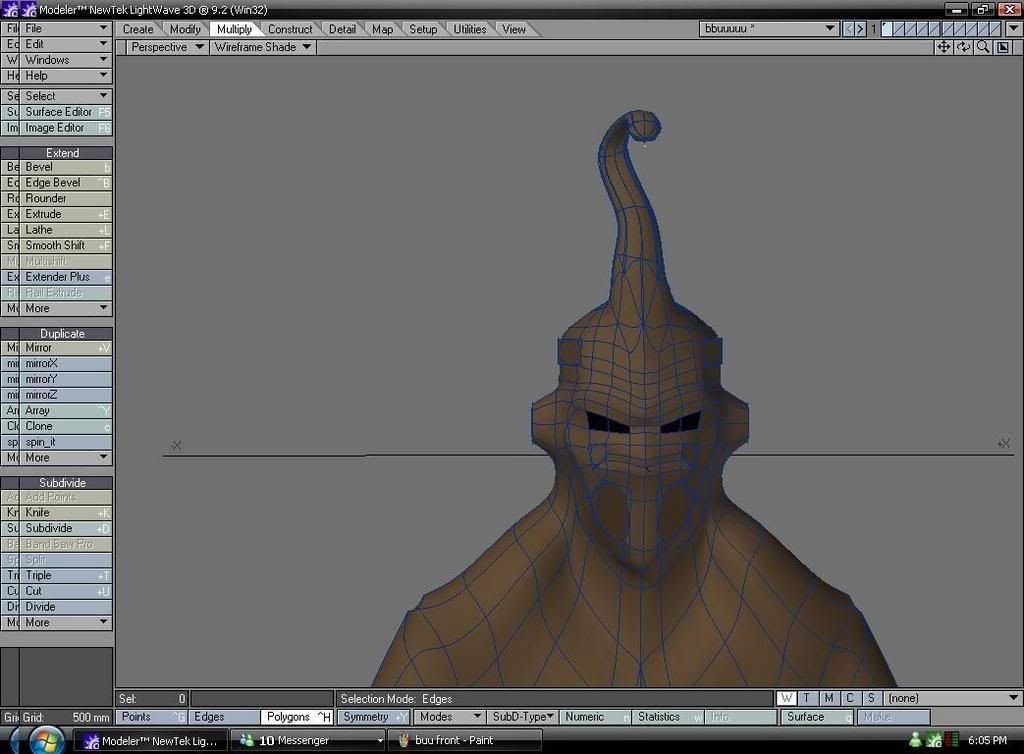Switch to the Utilities tab

tap(470, 29)
